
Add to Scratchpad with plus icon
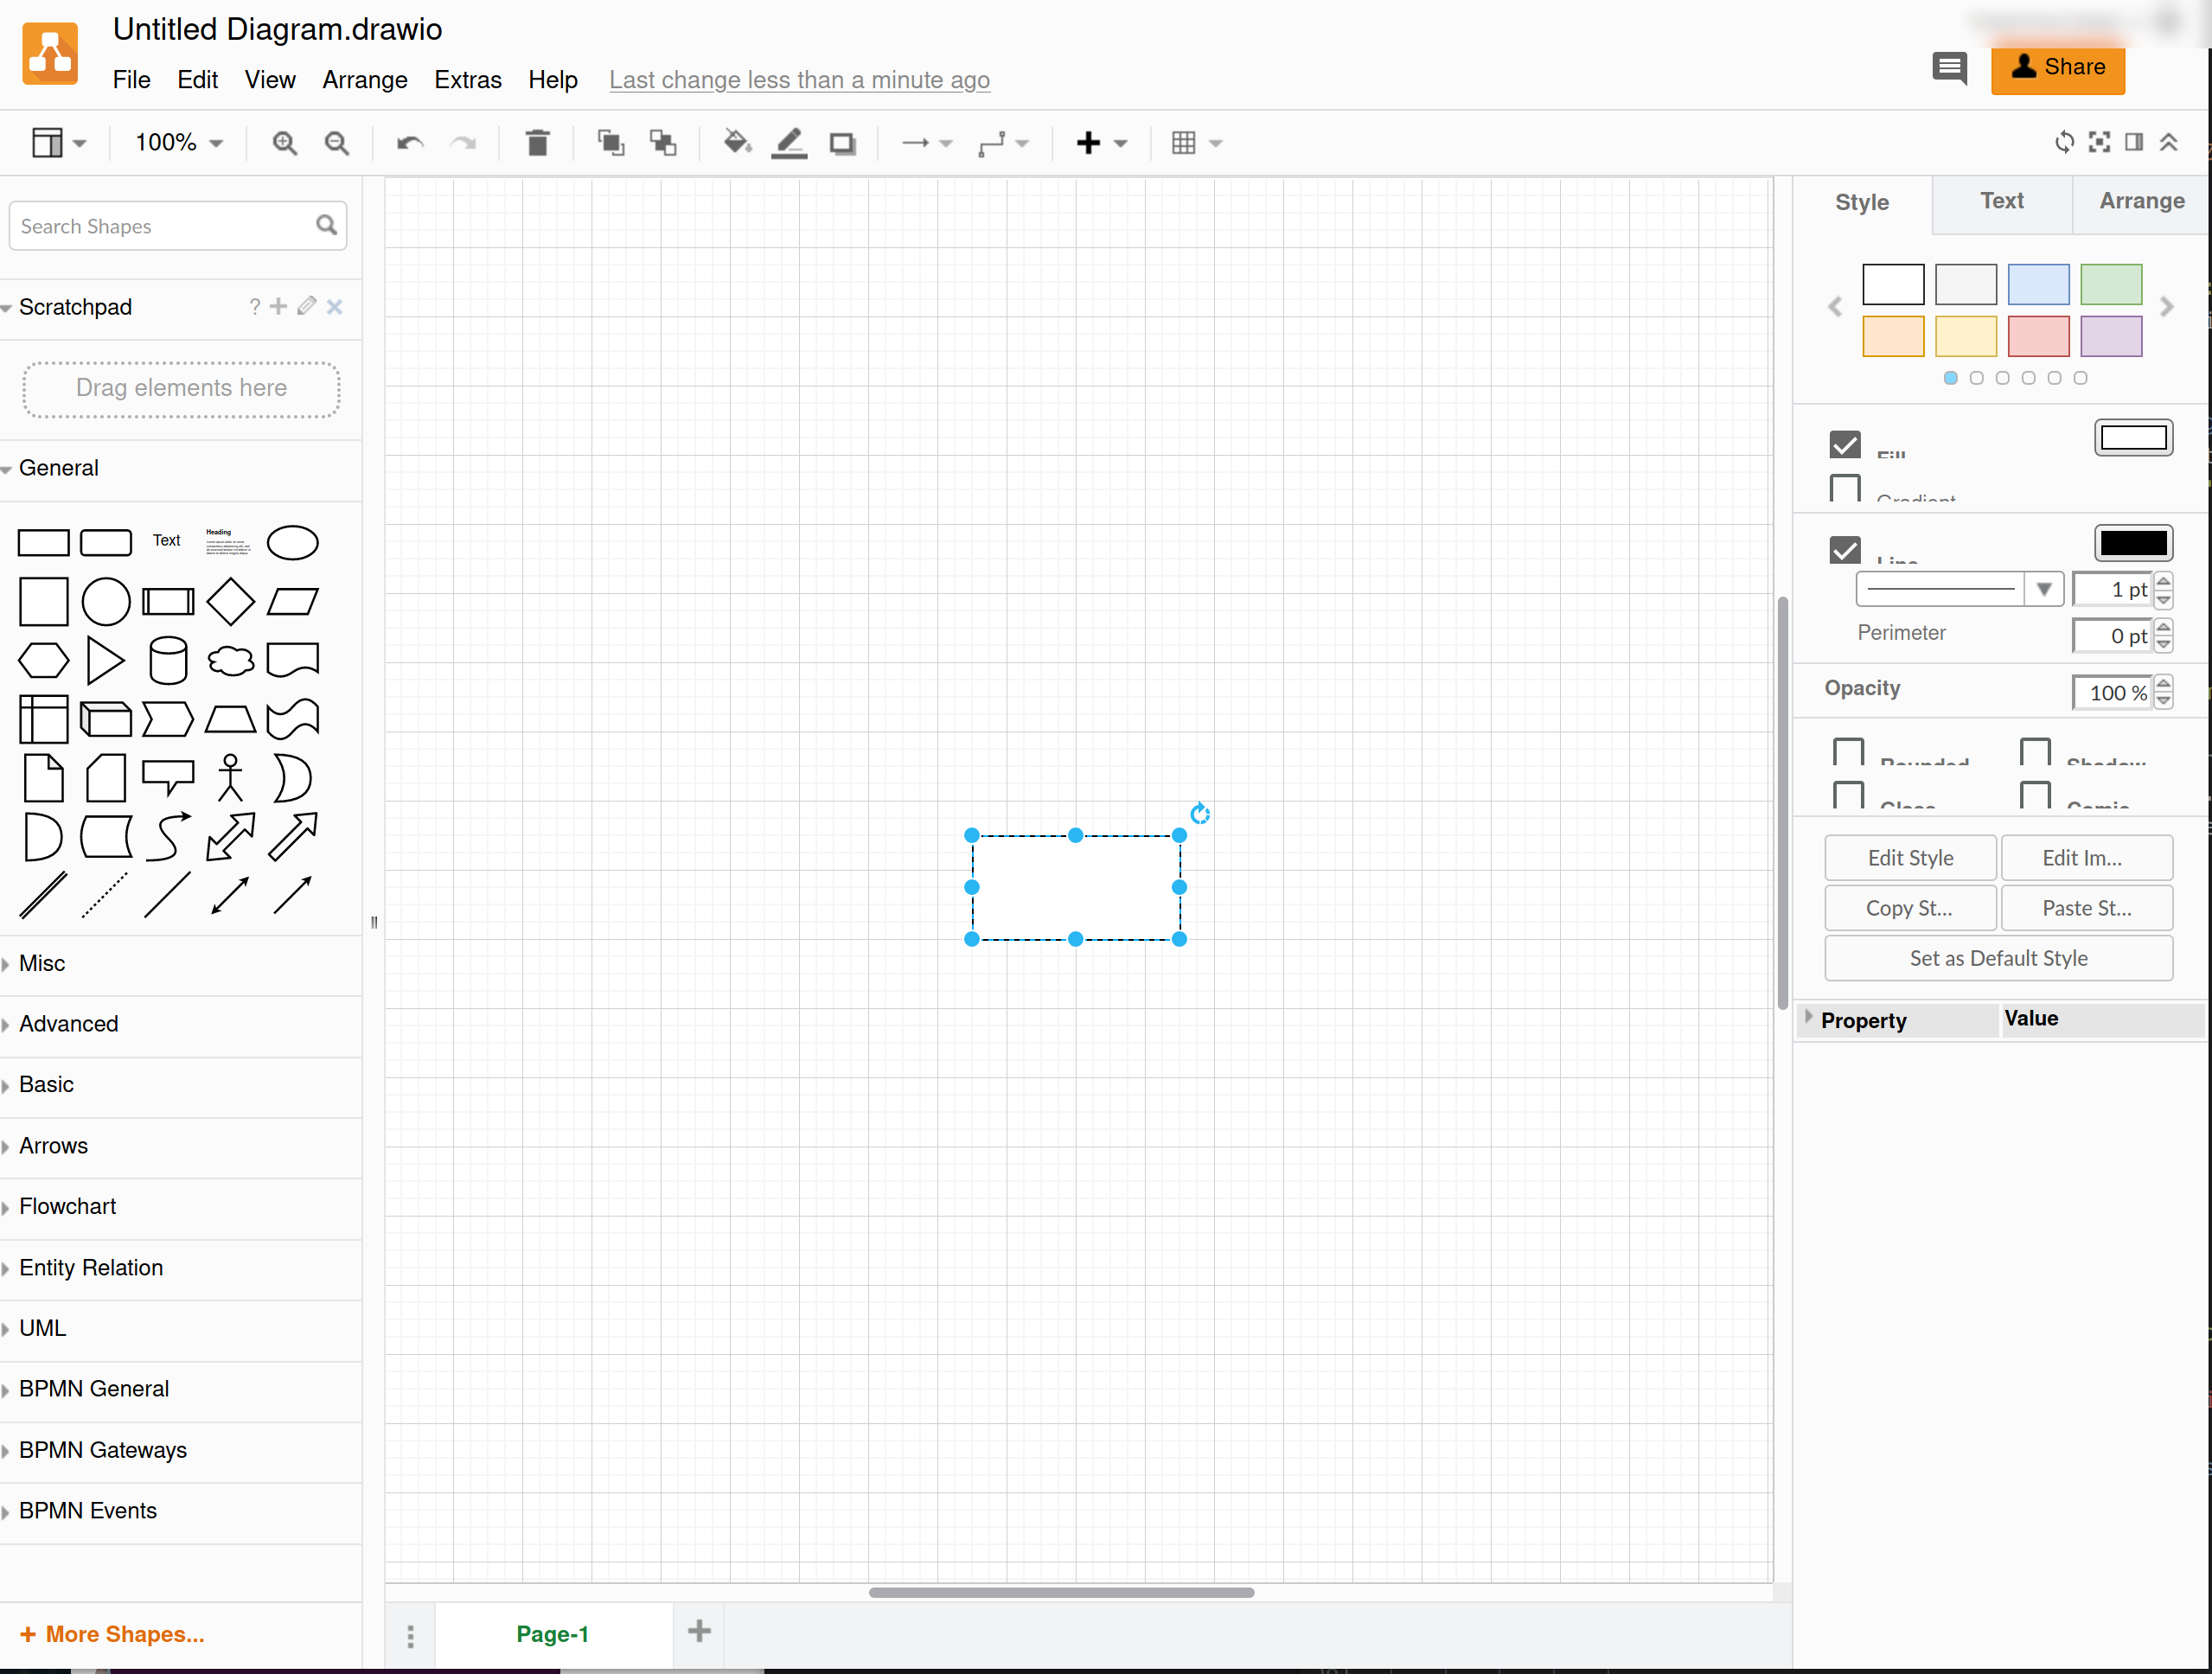pos(279,306)
